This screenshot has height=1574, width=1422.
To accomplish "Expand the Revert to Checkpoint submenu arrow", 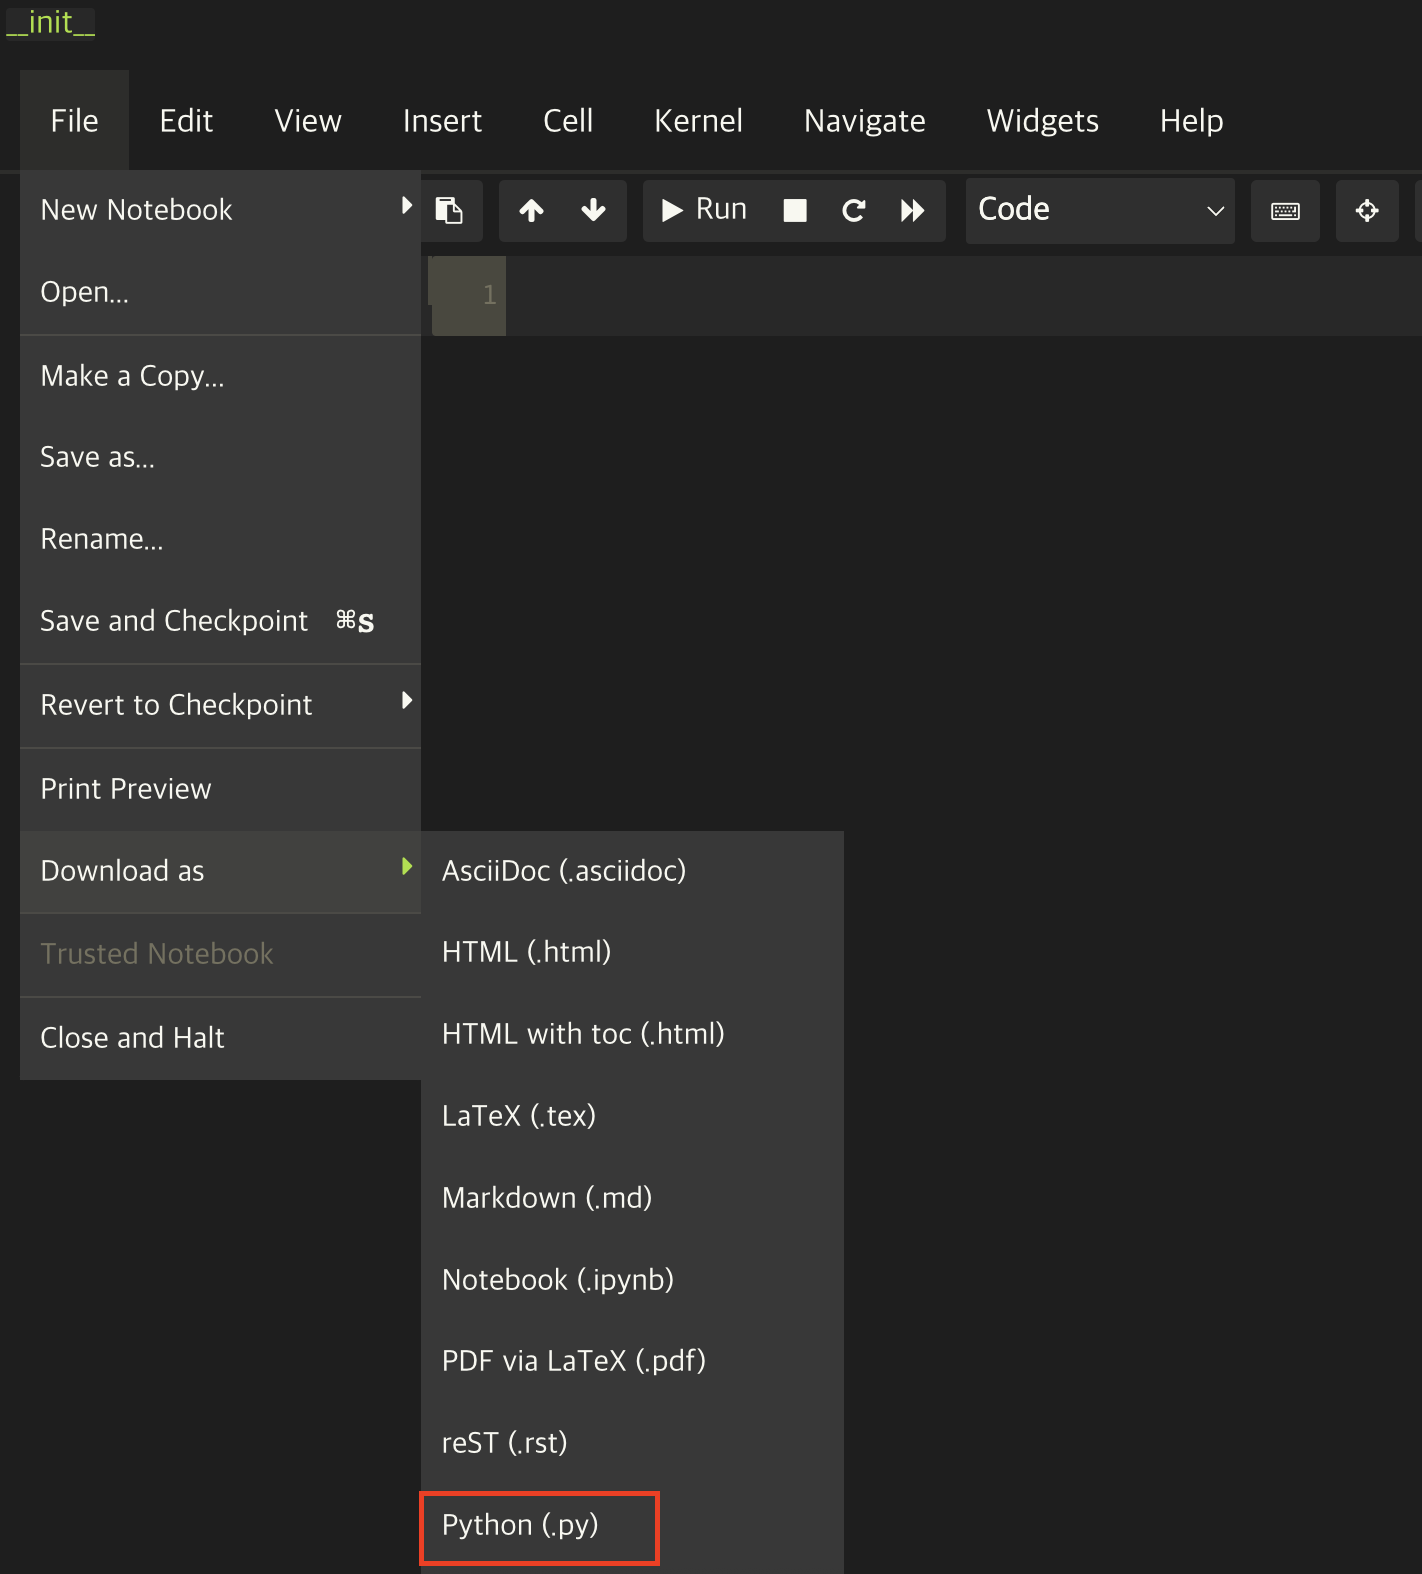I will point(406,701).
